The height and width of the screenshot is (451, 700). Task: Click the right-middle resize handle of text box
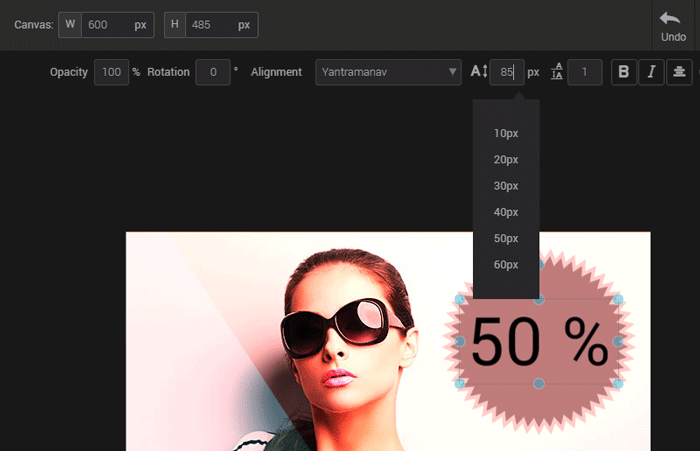click(x=619, y=342)
